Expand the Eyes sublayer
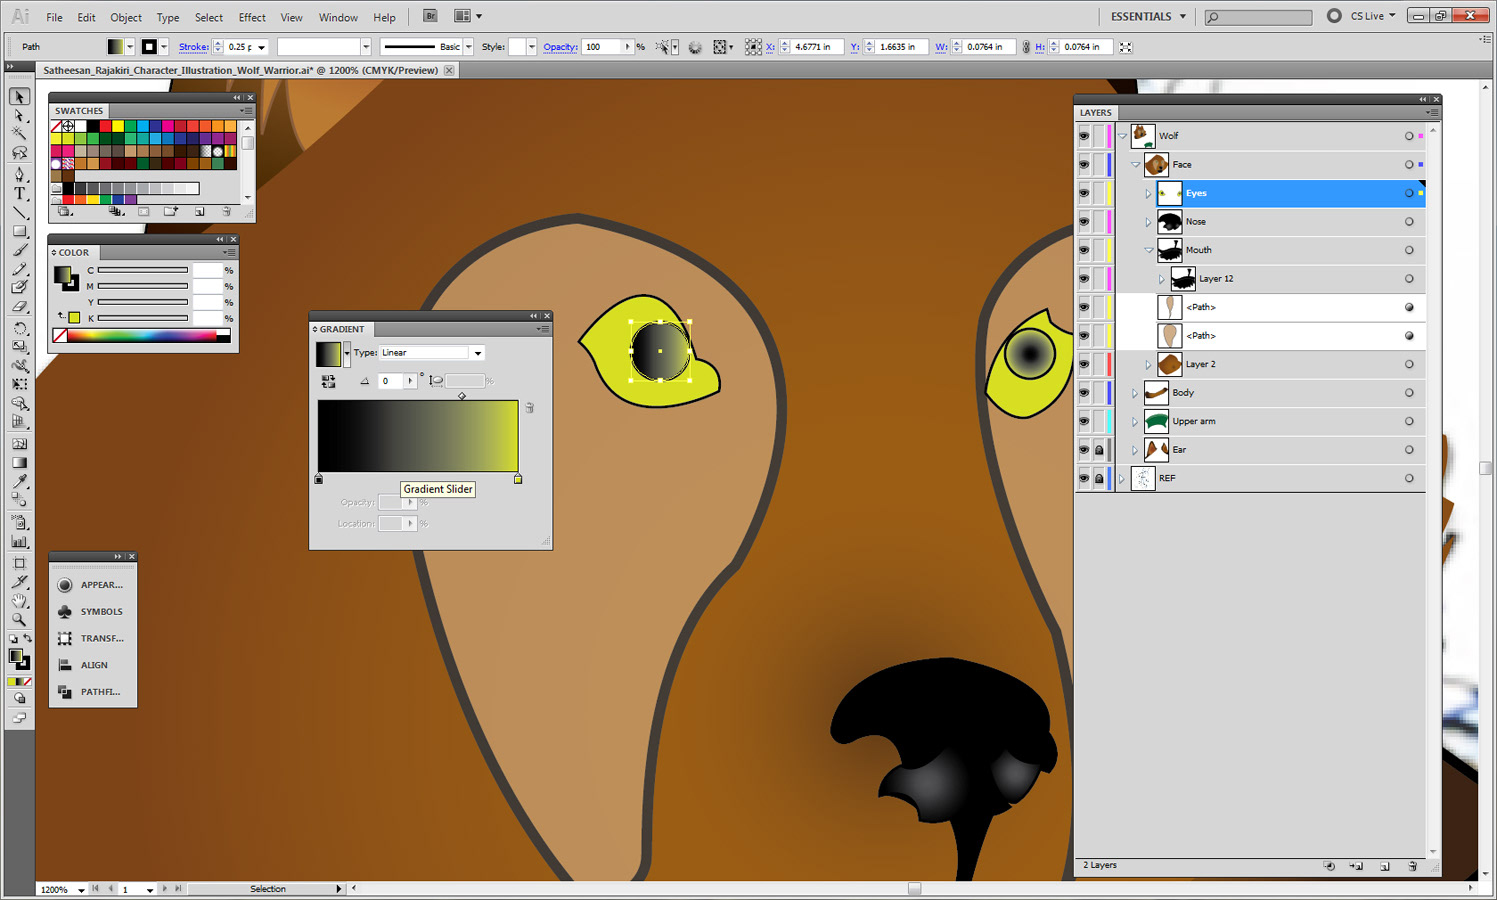Screen dimensions: 1497x900 1148,193
